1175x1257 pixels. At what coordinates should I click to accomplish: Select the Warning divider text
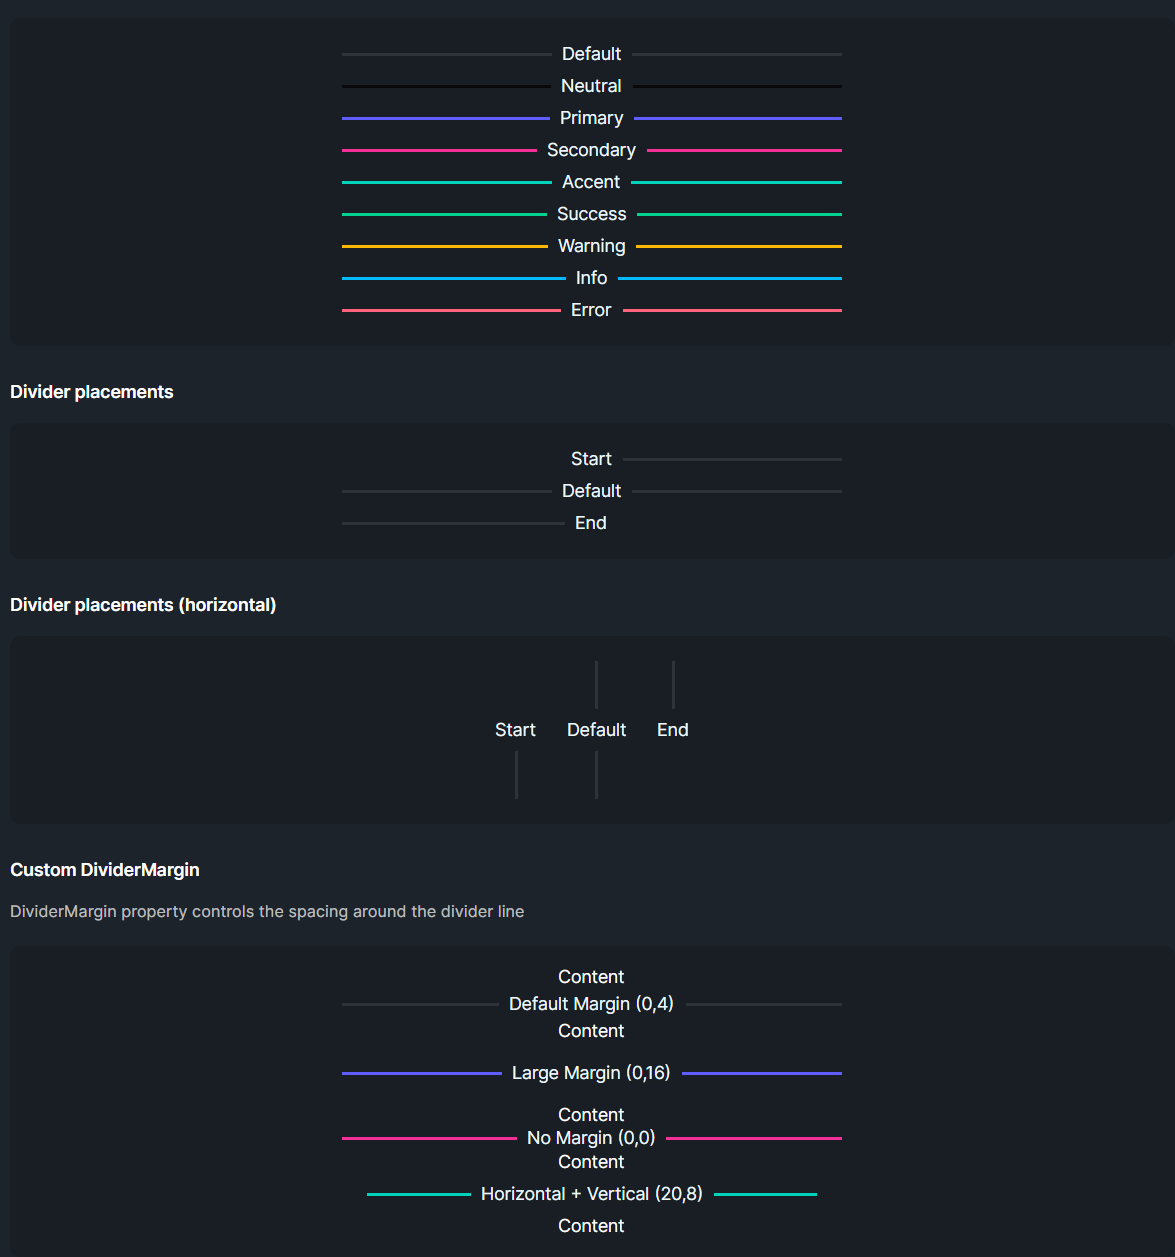[591, 246]
